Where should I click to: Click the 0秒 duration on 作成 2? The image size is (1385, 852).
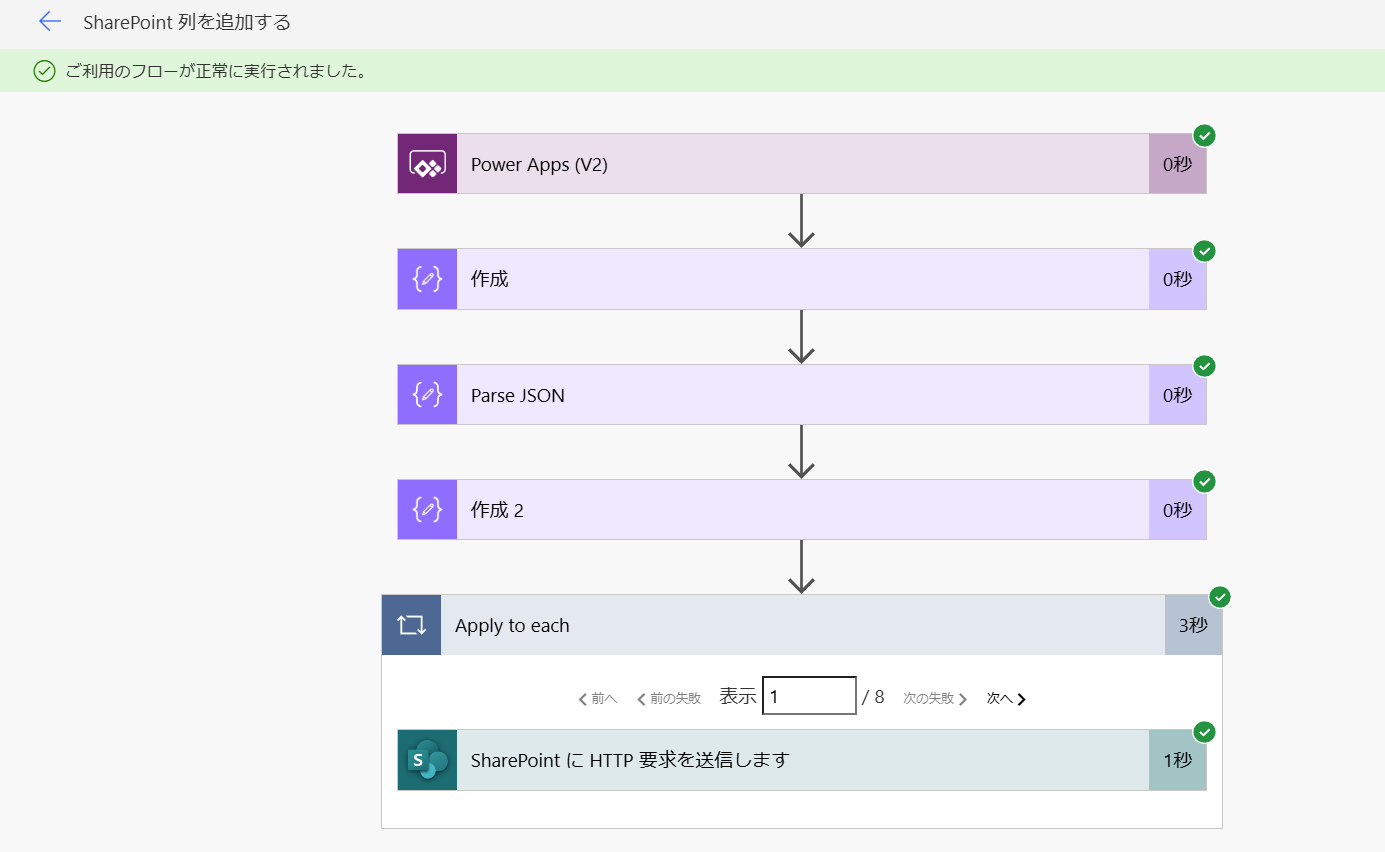click(x=1178, y=510)
